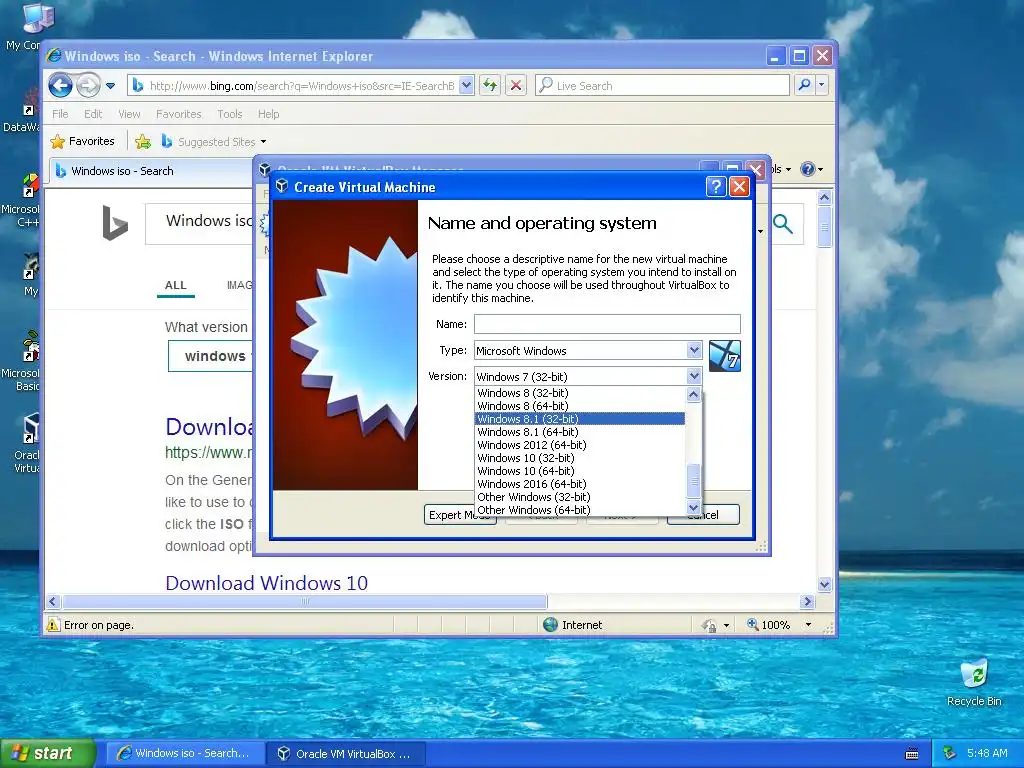Image resolution: width=1024 pixels, height=768 pixels.
Task: Click the Version dropdown arrow
Action: (x=694, y=376)
